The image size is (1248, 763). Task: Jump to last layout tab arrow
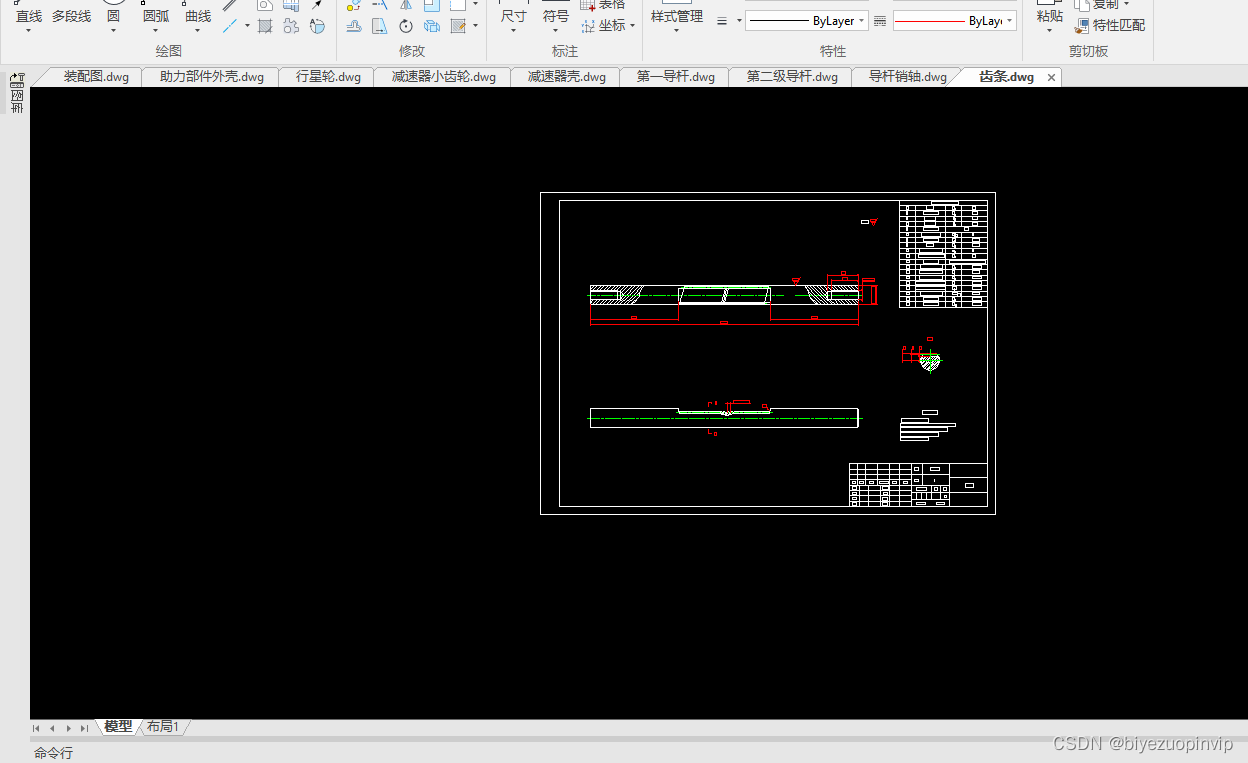click(x=84, y=728)
